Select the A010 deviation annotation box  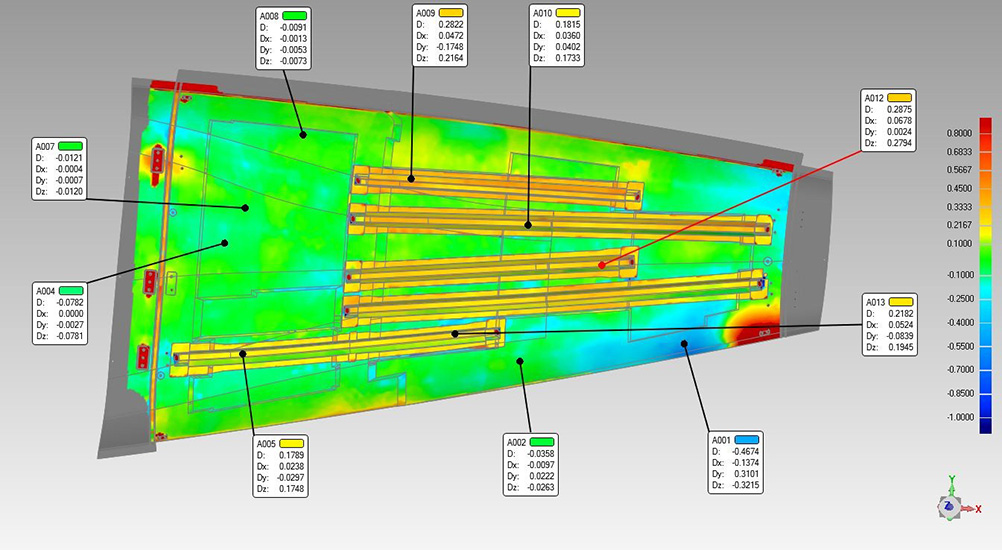[x=555, y=36]
